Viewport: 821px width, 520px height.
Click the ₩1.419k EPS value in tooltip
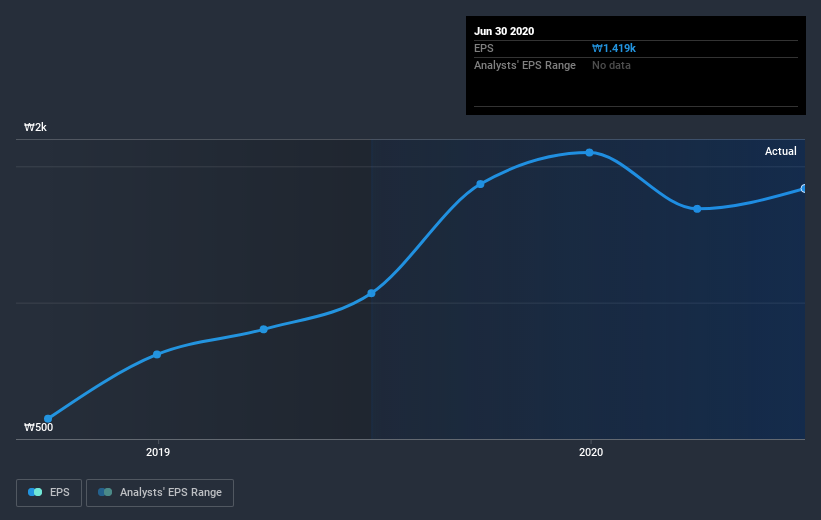tap(614, 48)
